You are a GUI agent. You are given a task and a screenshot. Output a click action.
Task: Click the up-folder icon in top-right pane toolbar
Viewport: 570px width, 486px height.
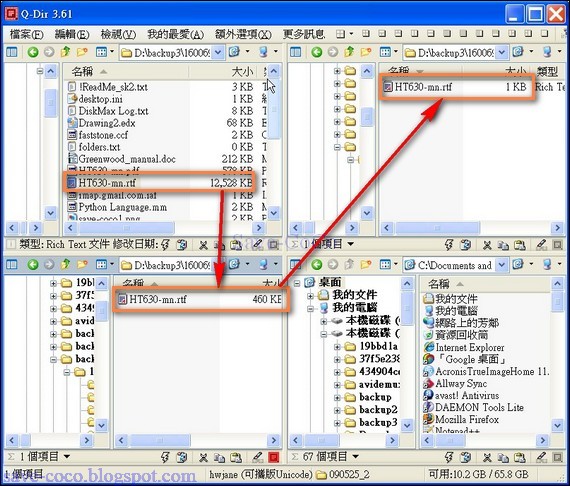[349, 52]
